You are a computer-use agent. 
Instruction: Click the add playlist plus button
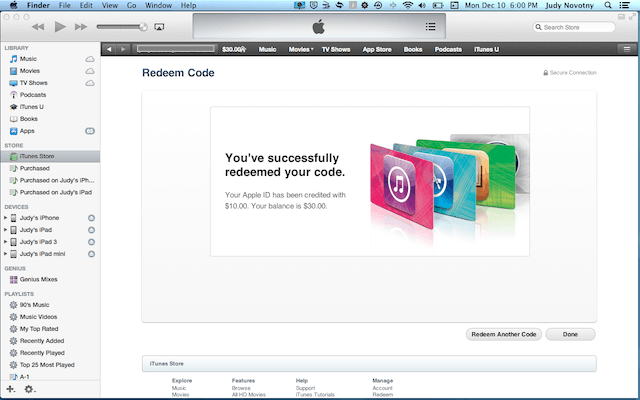(x=11, y=389)
